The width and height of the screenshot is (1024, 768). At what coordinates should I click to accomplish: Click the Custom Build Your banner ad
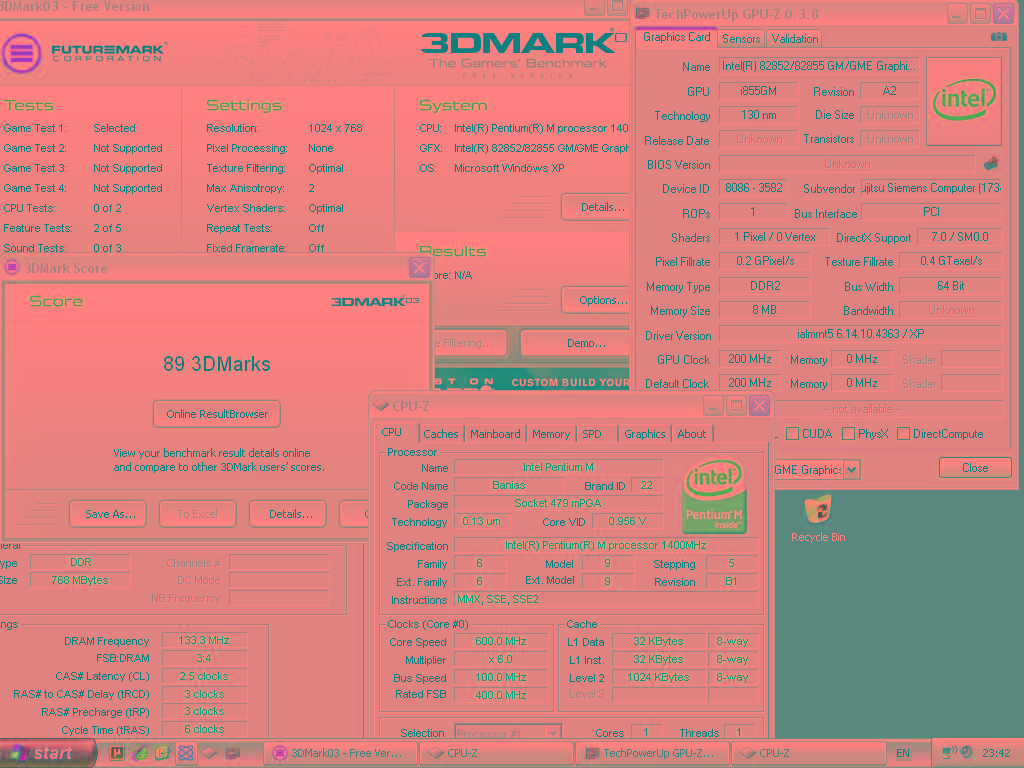(532, 381)
